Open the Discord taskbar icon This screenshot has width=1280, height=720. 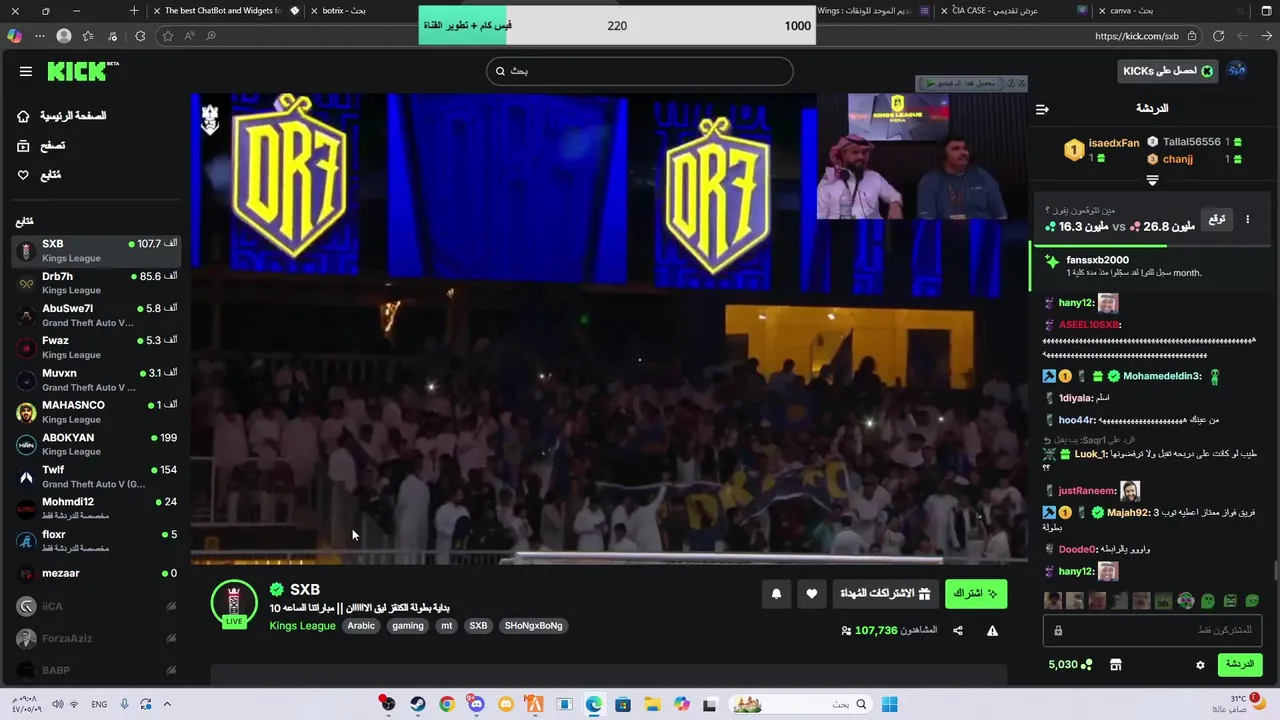tap(476, 704)
